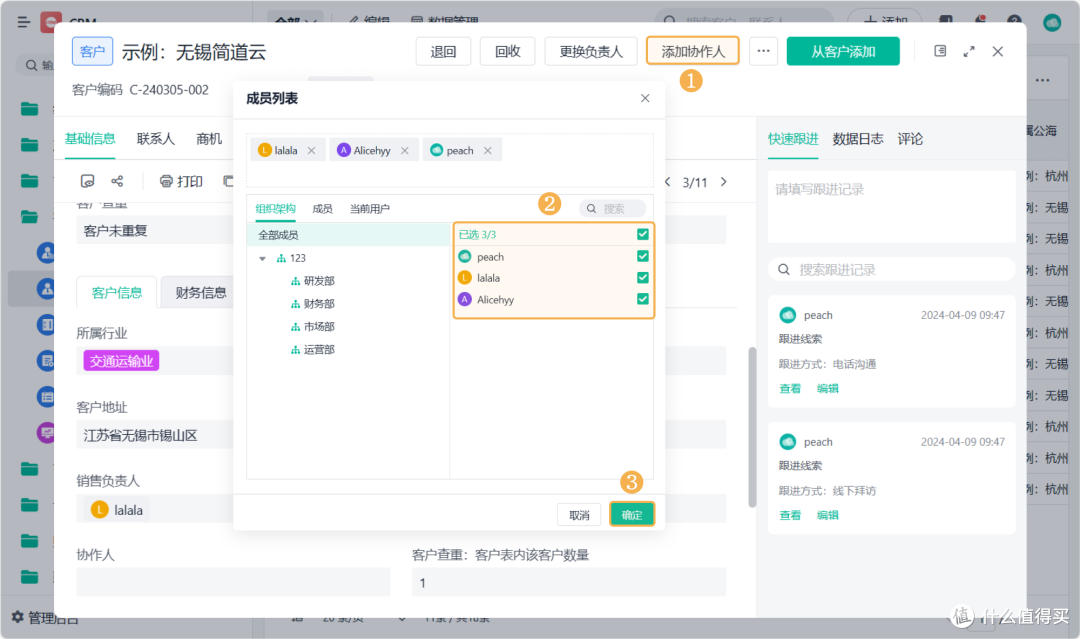1080x639 pixels.
Task: Click 从客户添加 green button
Action: point(843,52)
